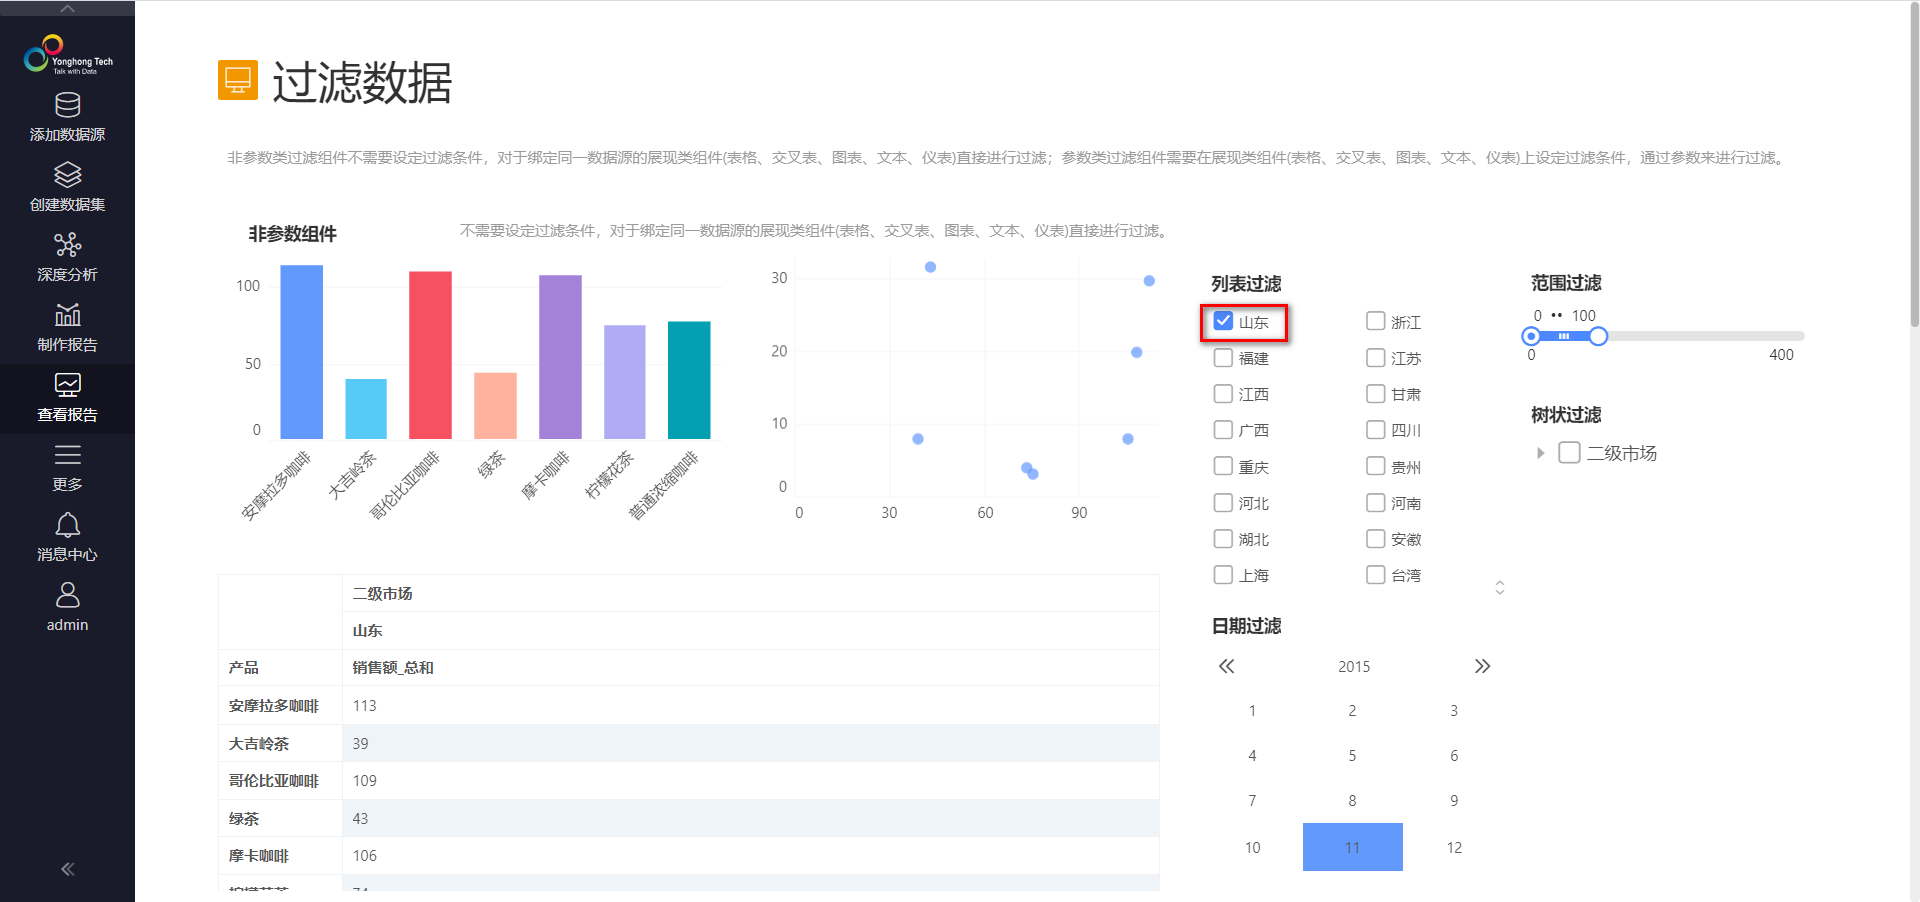This screenshot has height=902, width=1920.
Task: Select month 2 in date filter
Action: 1352,710
